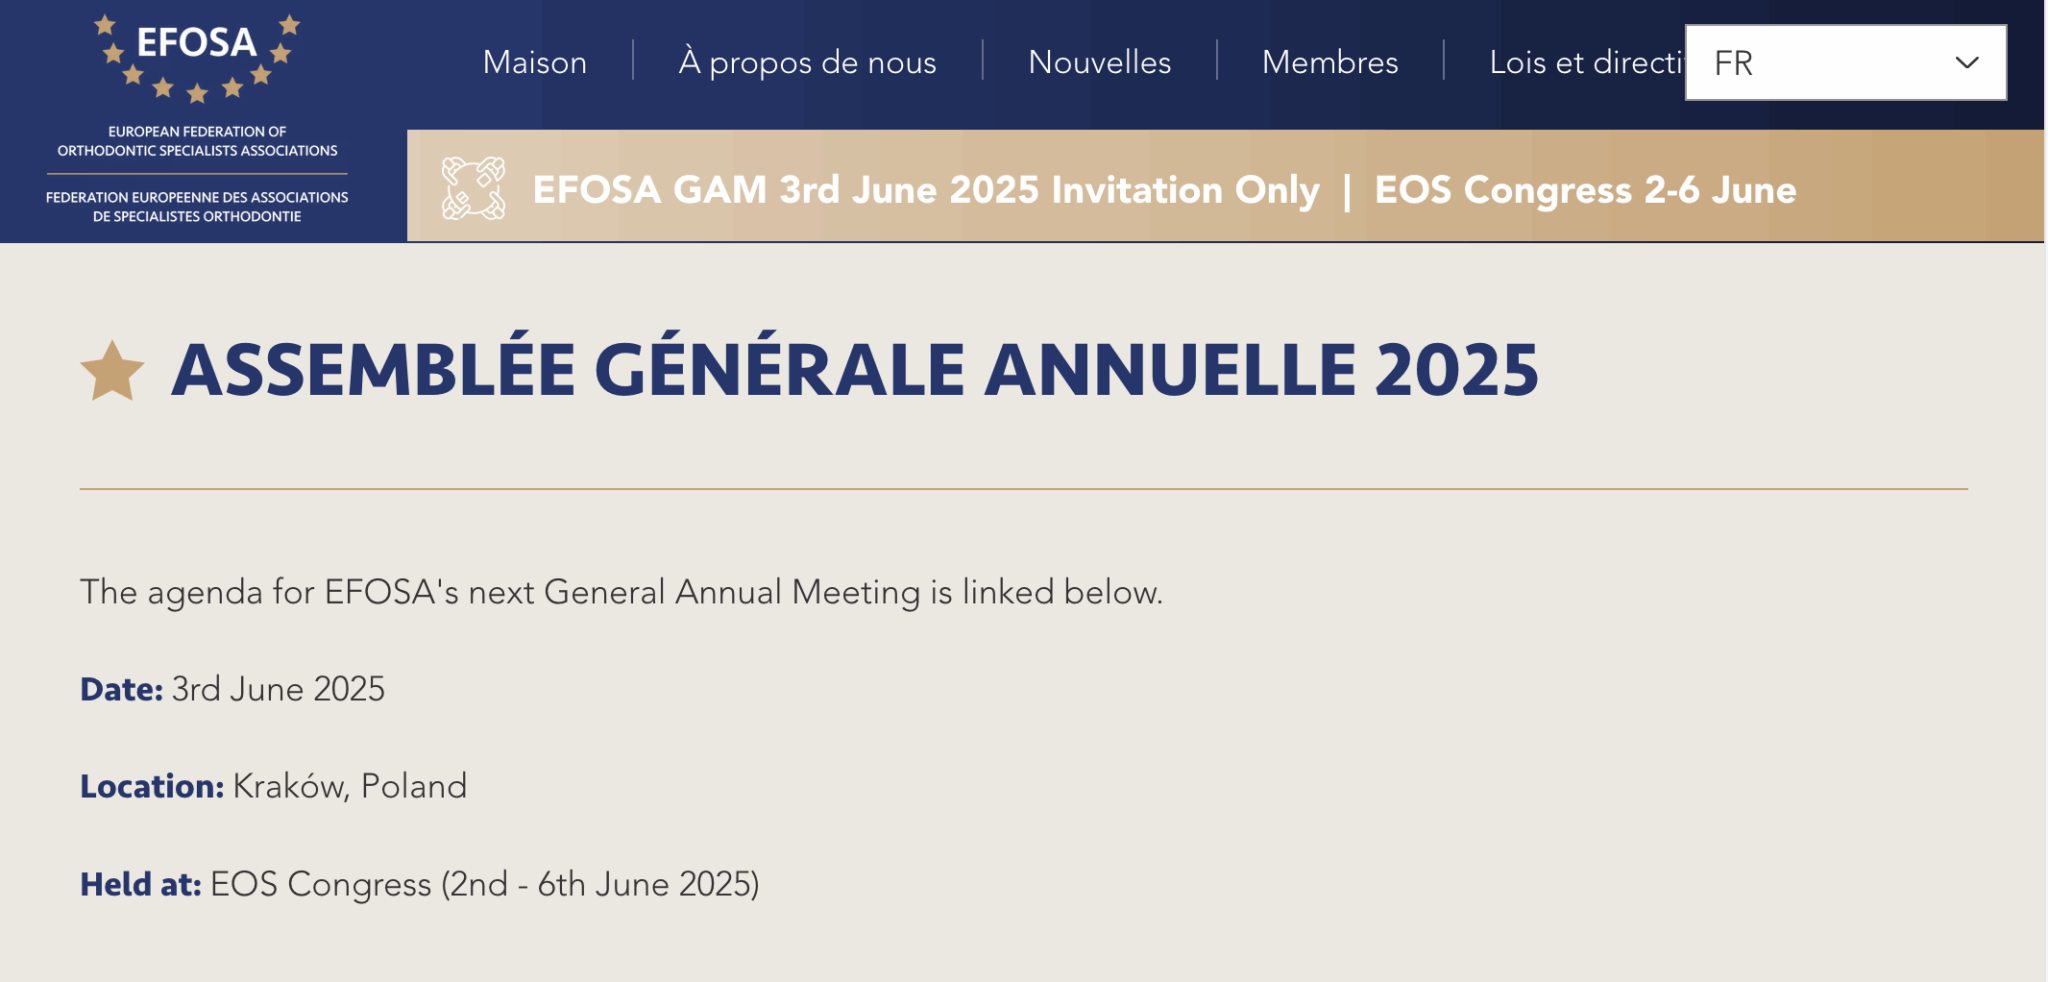2048x982 pixels.
Task: Expand language list with chevron arrow
Action: (x=1966, y=62)
